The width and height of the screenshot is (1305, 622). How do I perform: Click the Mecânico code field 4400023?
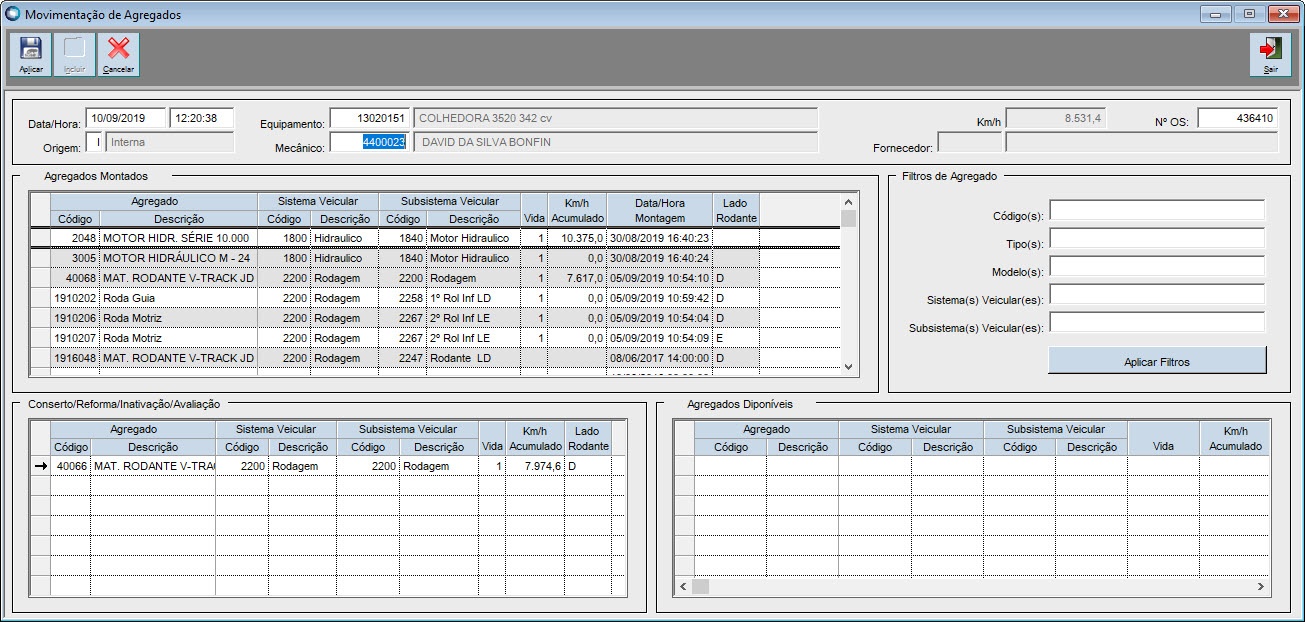(x=369, y=142)
